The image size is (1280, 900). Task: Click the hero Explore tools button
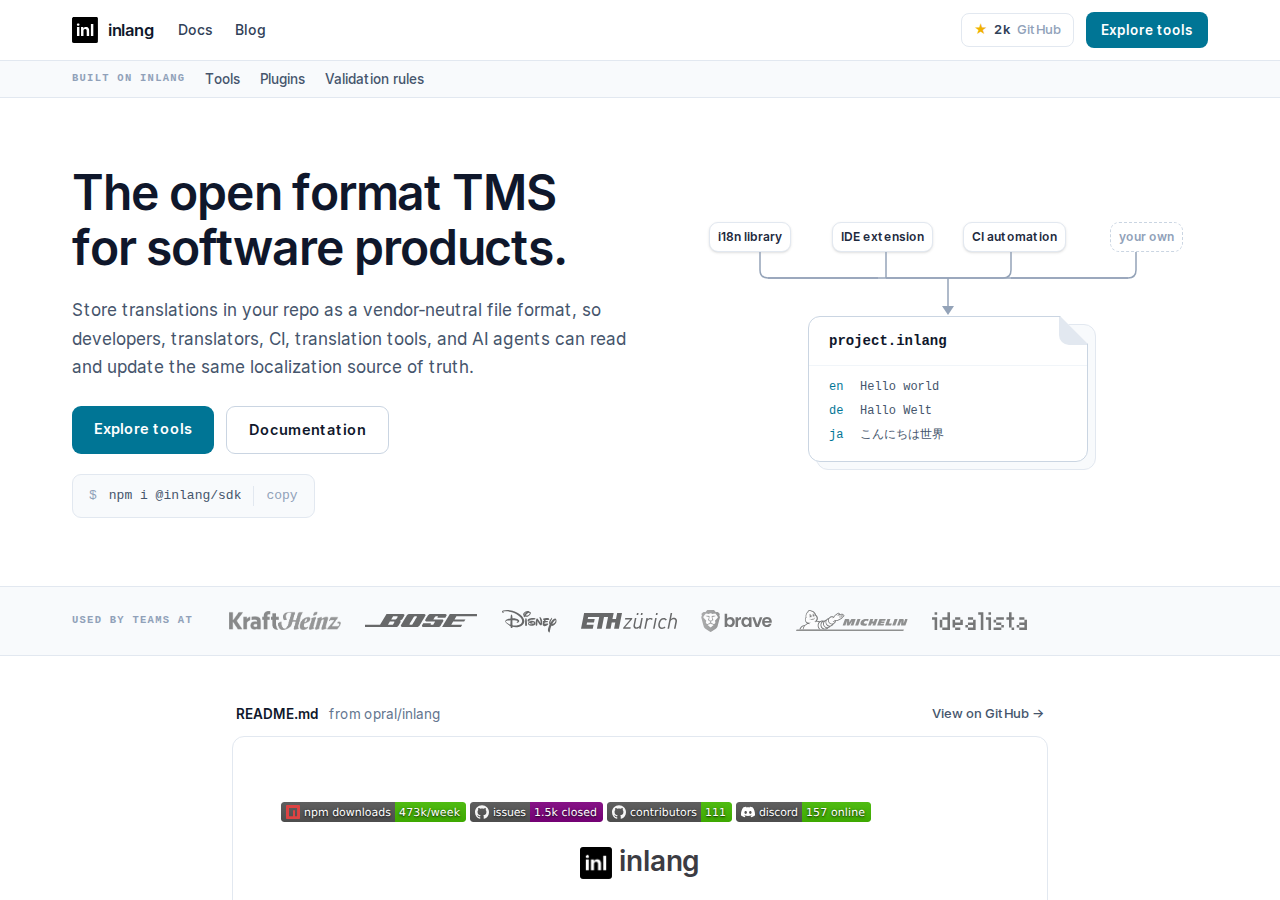143,430
